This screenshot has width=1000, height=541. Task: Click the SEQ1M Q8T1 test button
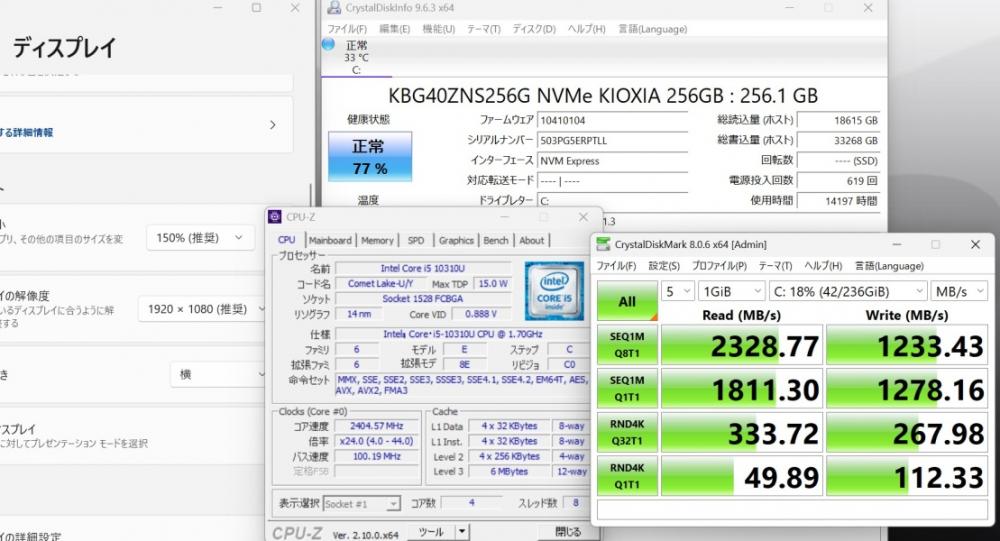(x=627, y=345)
